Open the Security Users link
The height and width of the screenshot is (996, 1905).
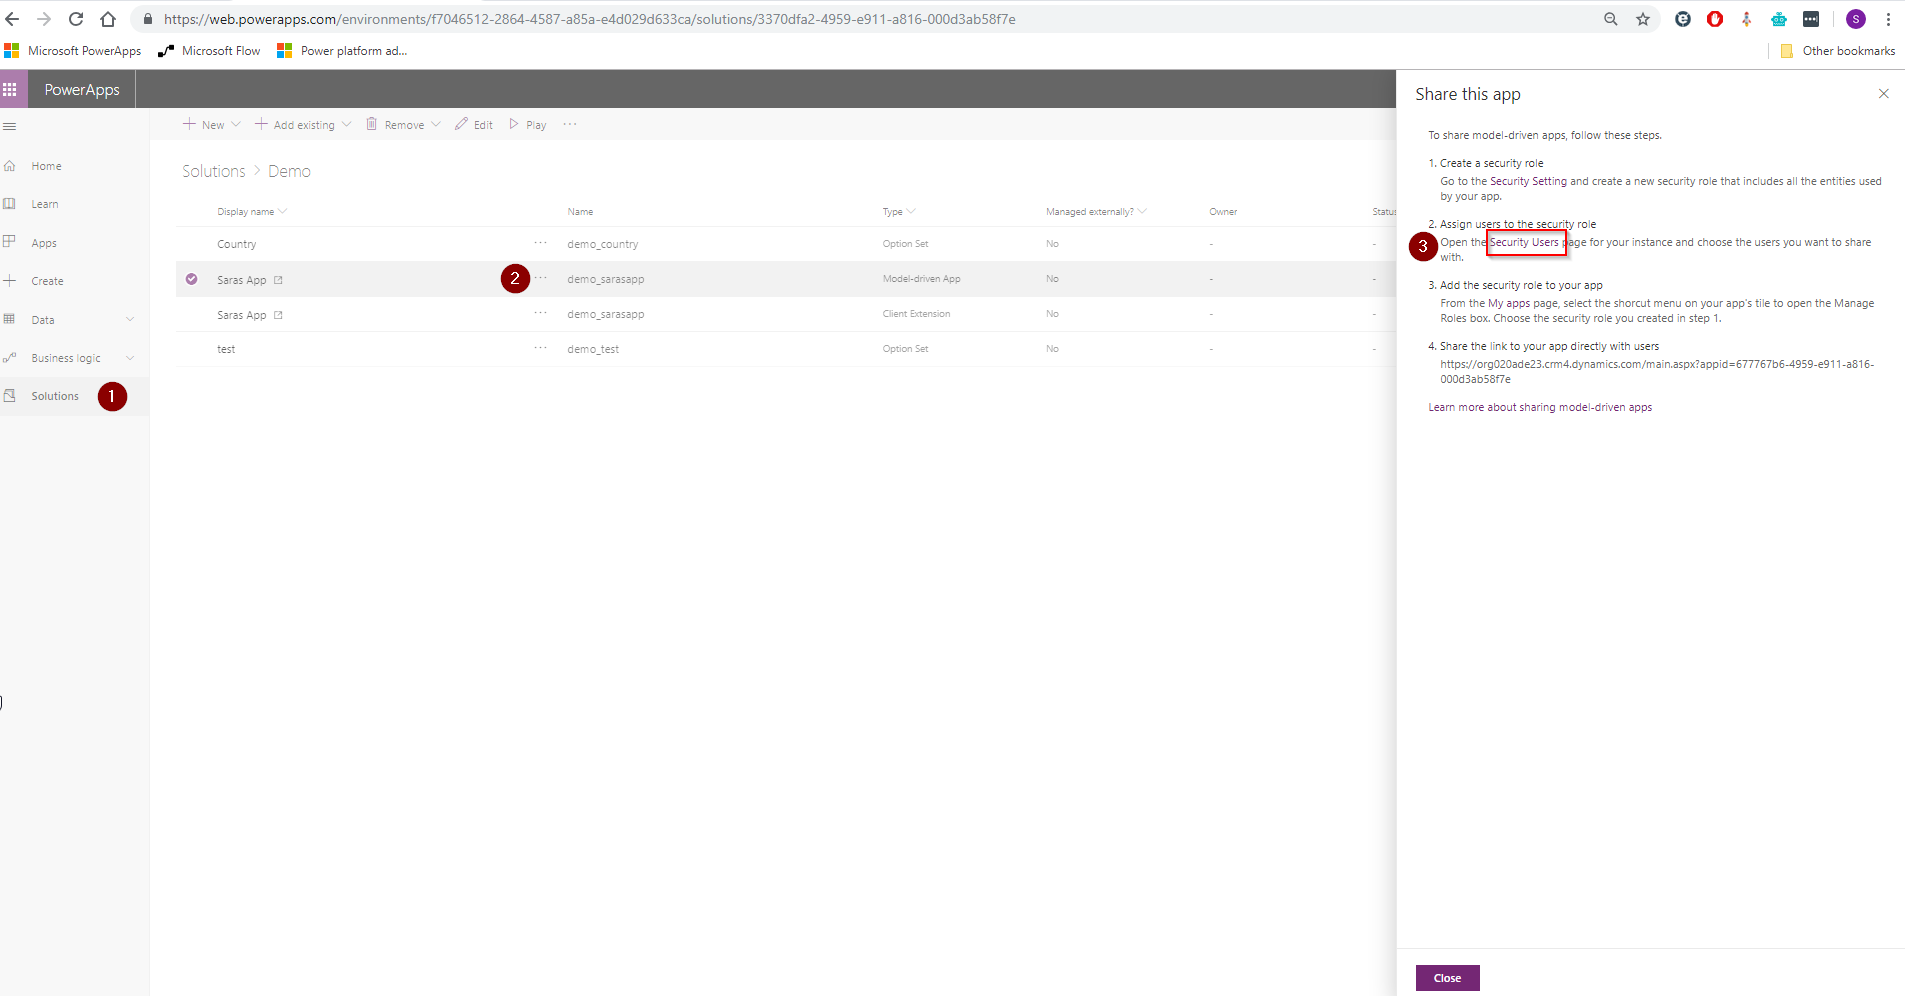coord(1524,242)
